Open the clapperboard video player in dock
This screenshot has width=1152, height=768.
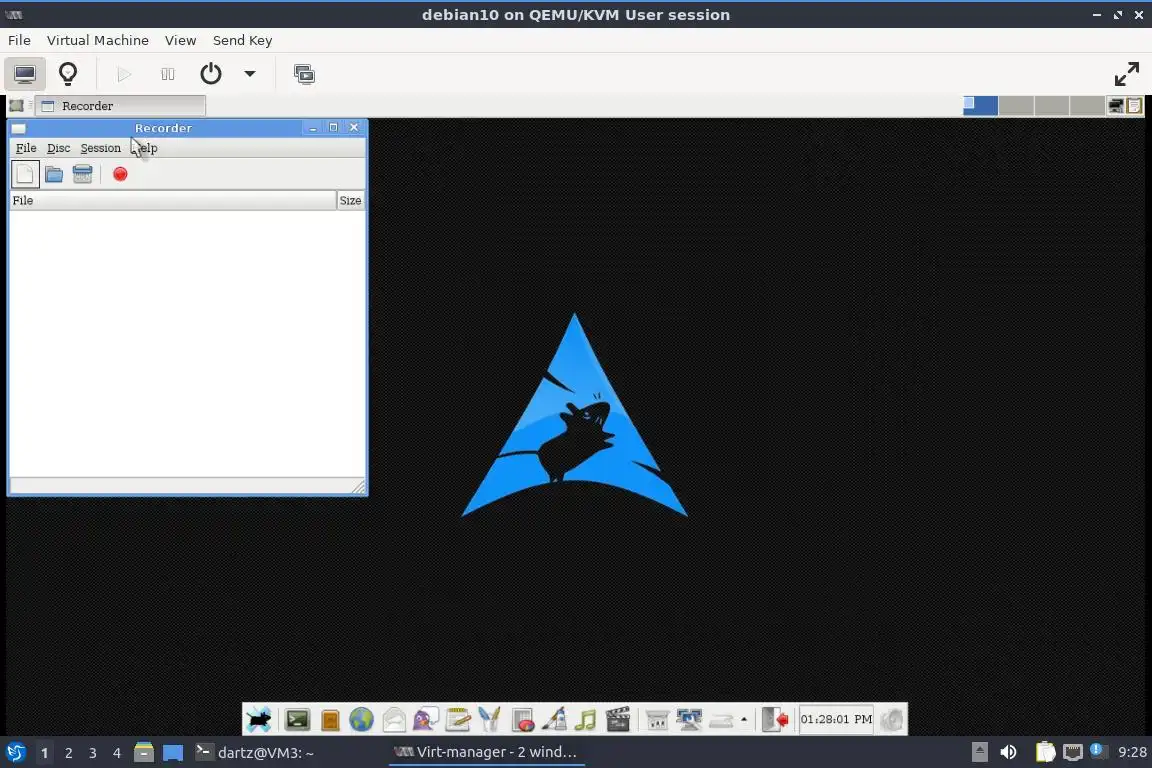click(618, 719)
